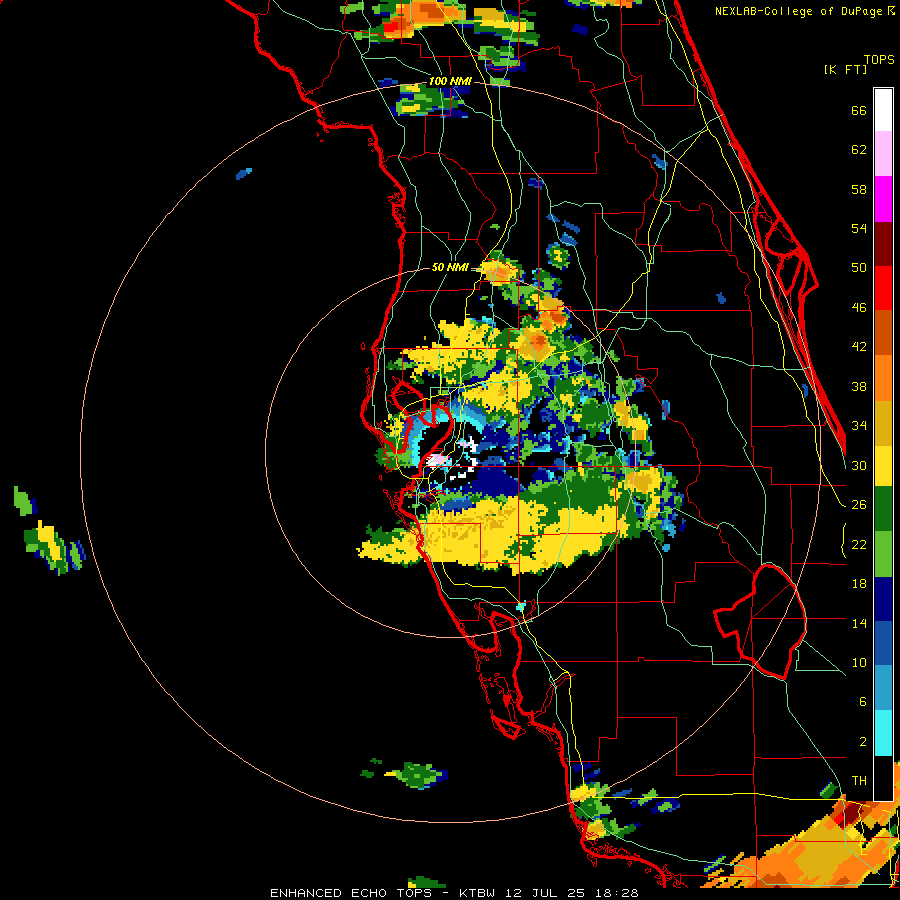Click the 50 value on legend scale
The image size is (900, 900).
859,267
